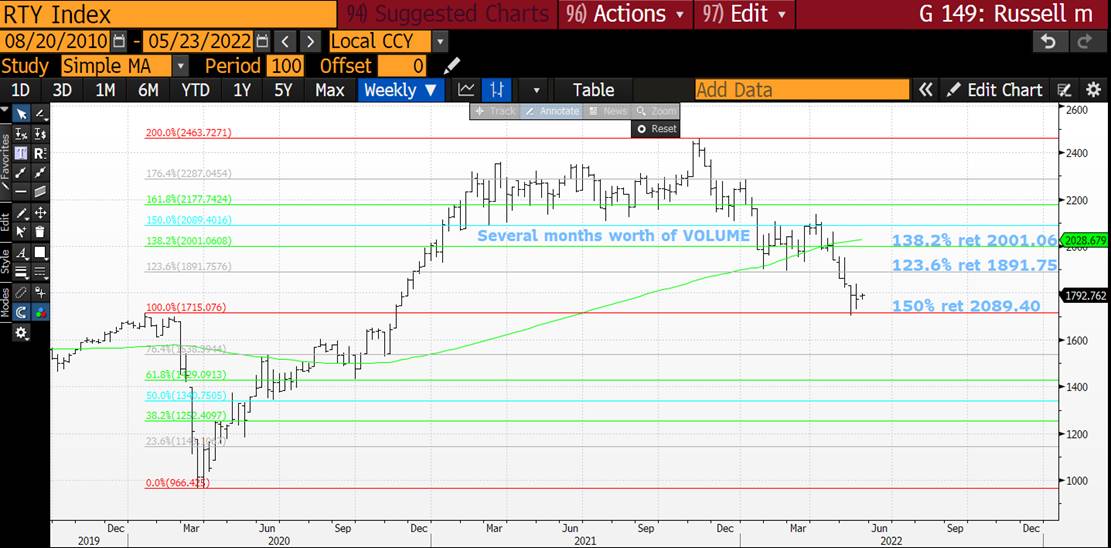Click the undo arrow button
The height and width of the screenshot is (548, 1111).
tap(1047, 41)
